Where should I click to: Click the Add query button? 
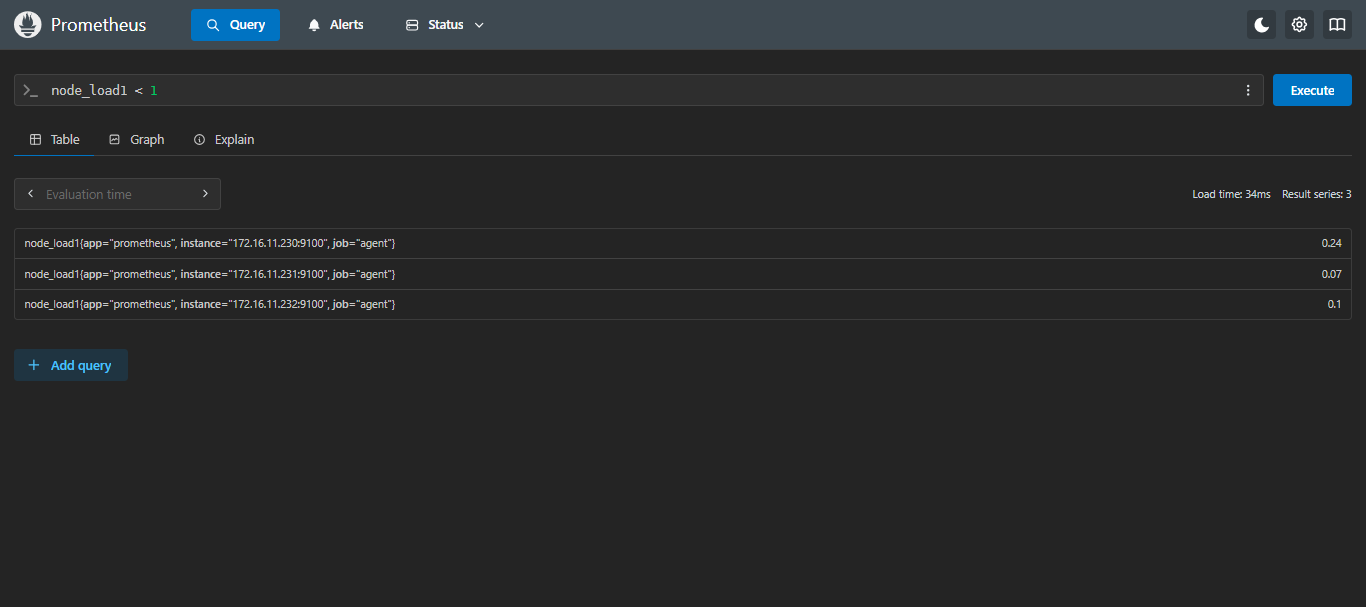(x=71, y=365)
